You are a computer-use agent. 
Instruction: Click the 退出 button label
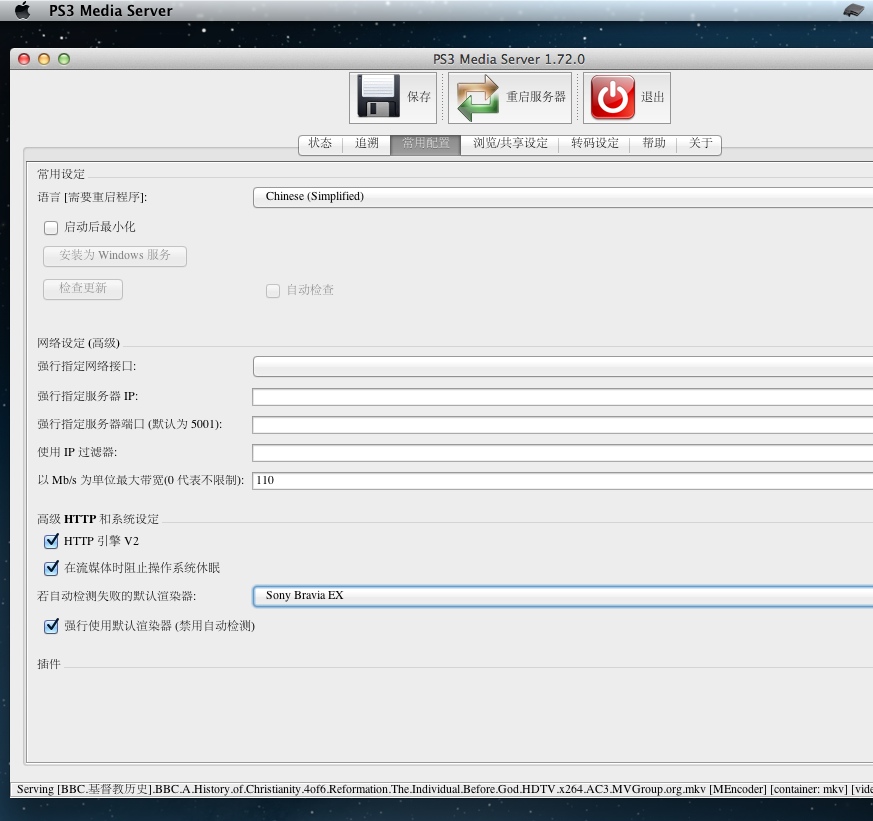click(x=652, y=97)
